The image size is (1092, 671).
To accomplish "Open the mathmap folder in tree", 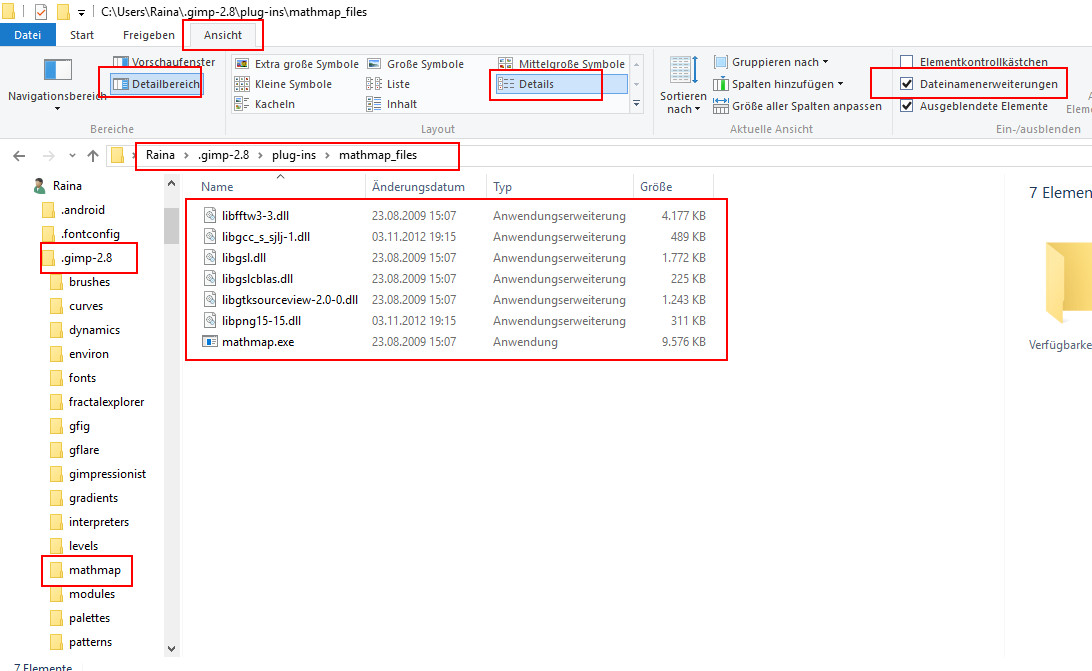I will click(94, 570).
